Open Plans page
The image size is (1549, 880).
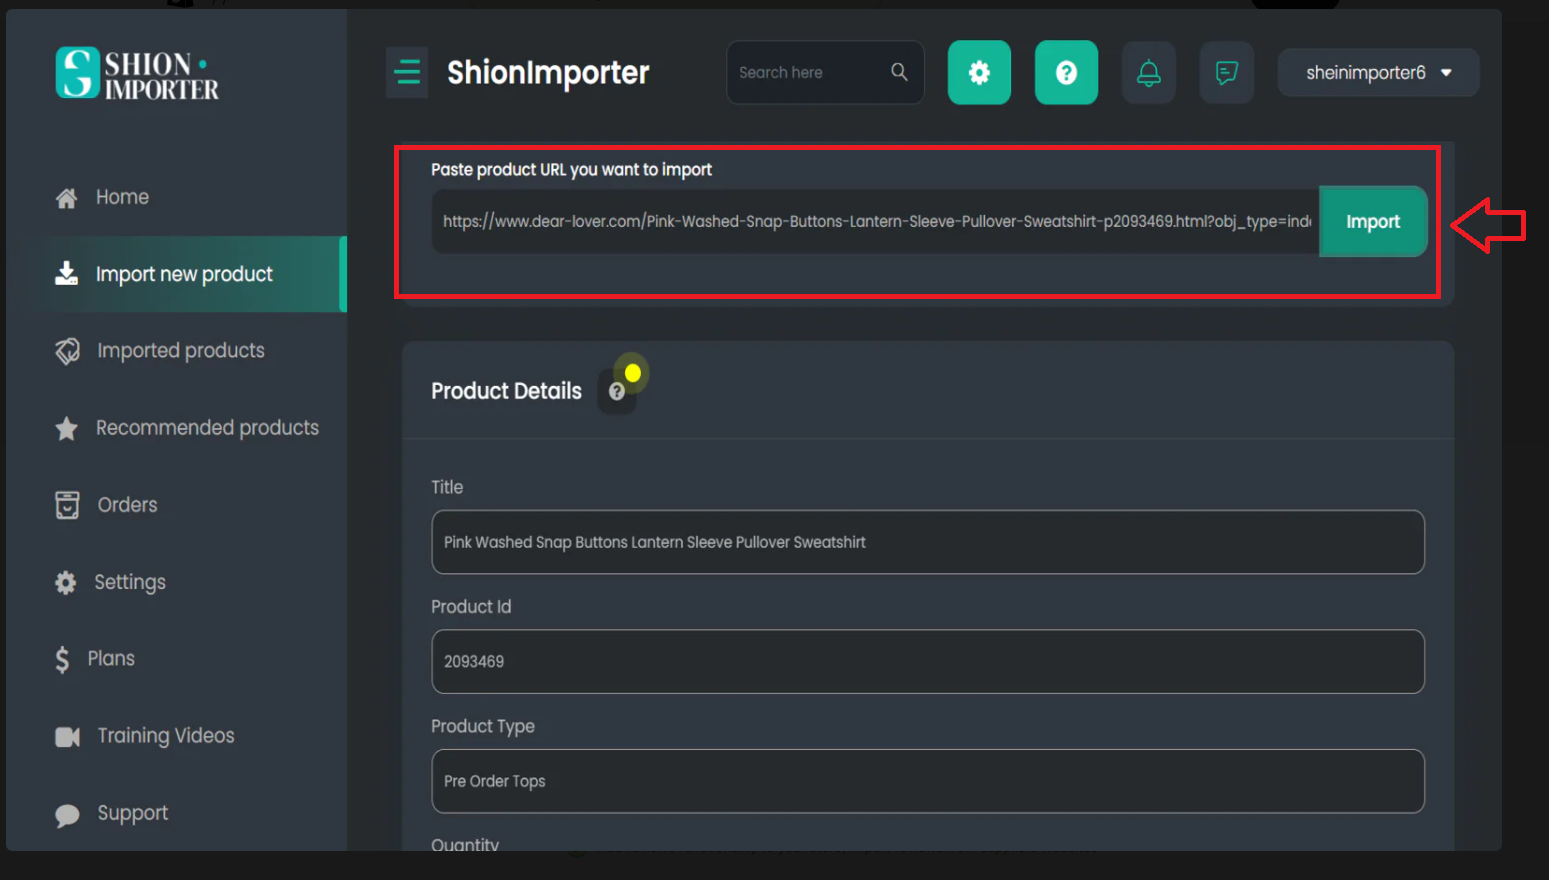(x=111, y=659)
